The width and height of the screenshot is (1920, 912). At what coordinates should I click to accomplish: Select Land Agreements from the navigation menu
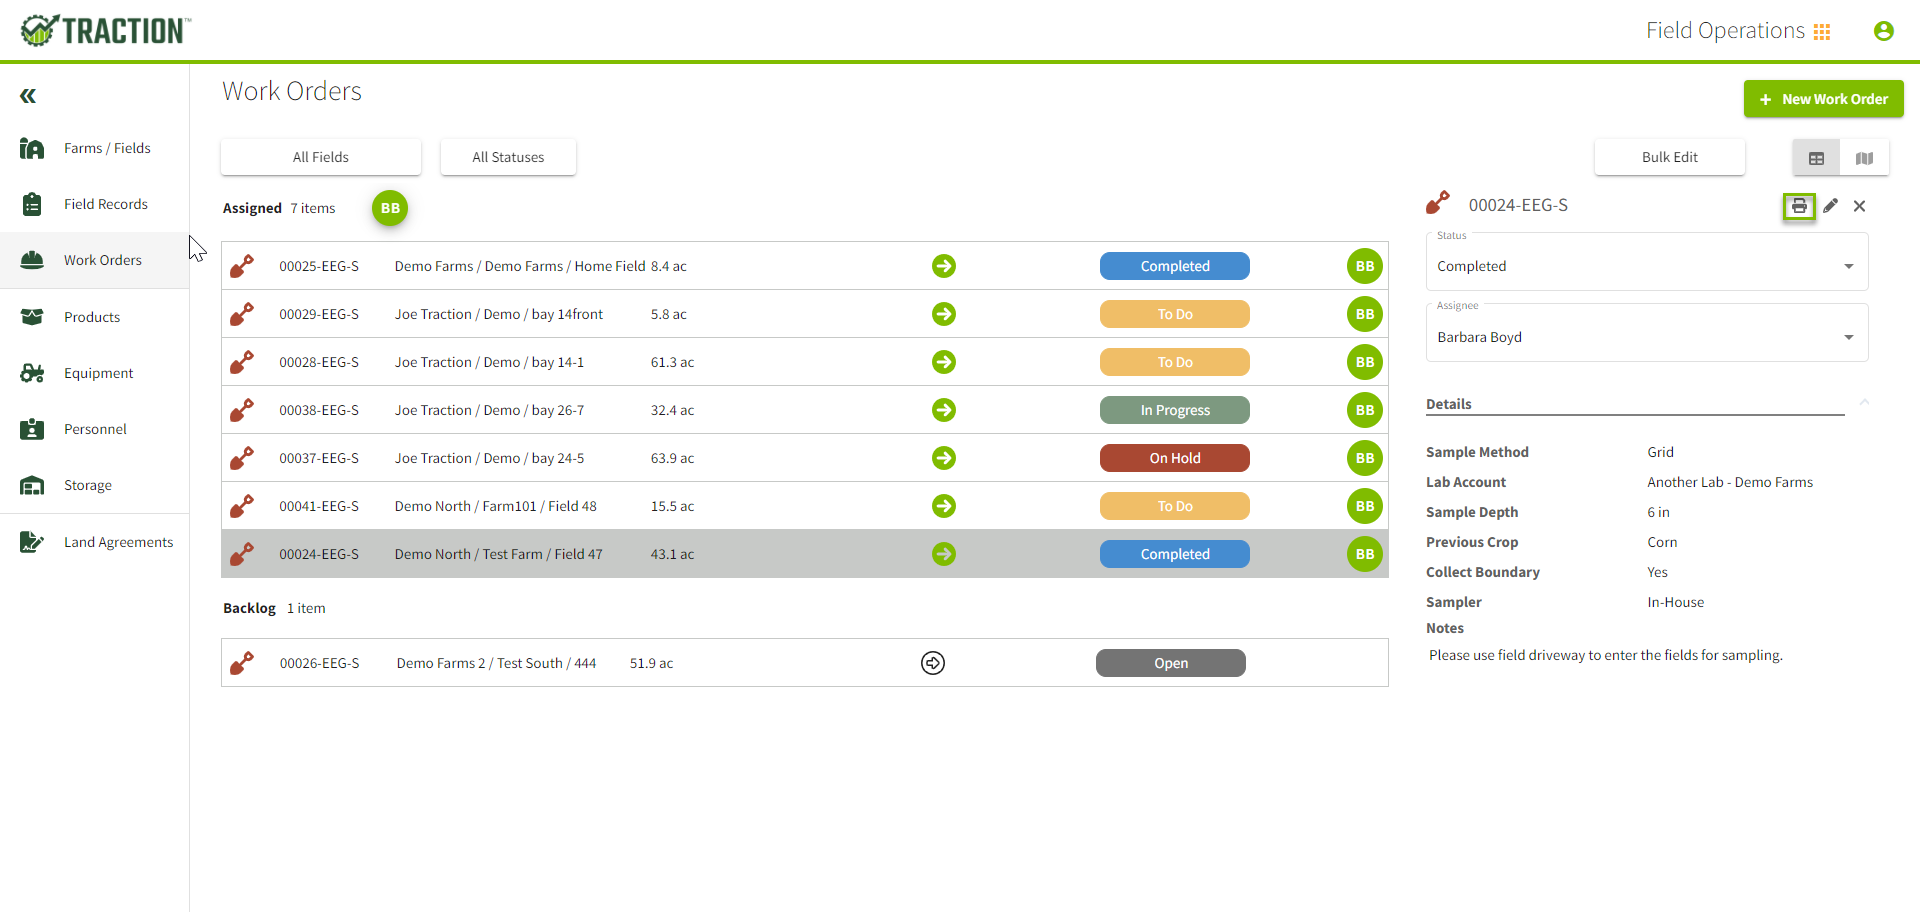pyautogui.click(x=118, y=541)
